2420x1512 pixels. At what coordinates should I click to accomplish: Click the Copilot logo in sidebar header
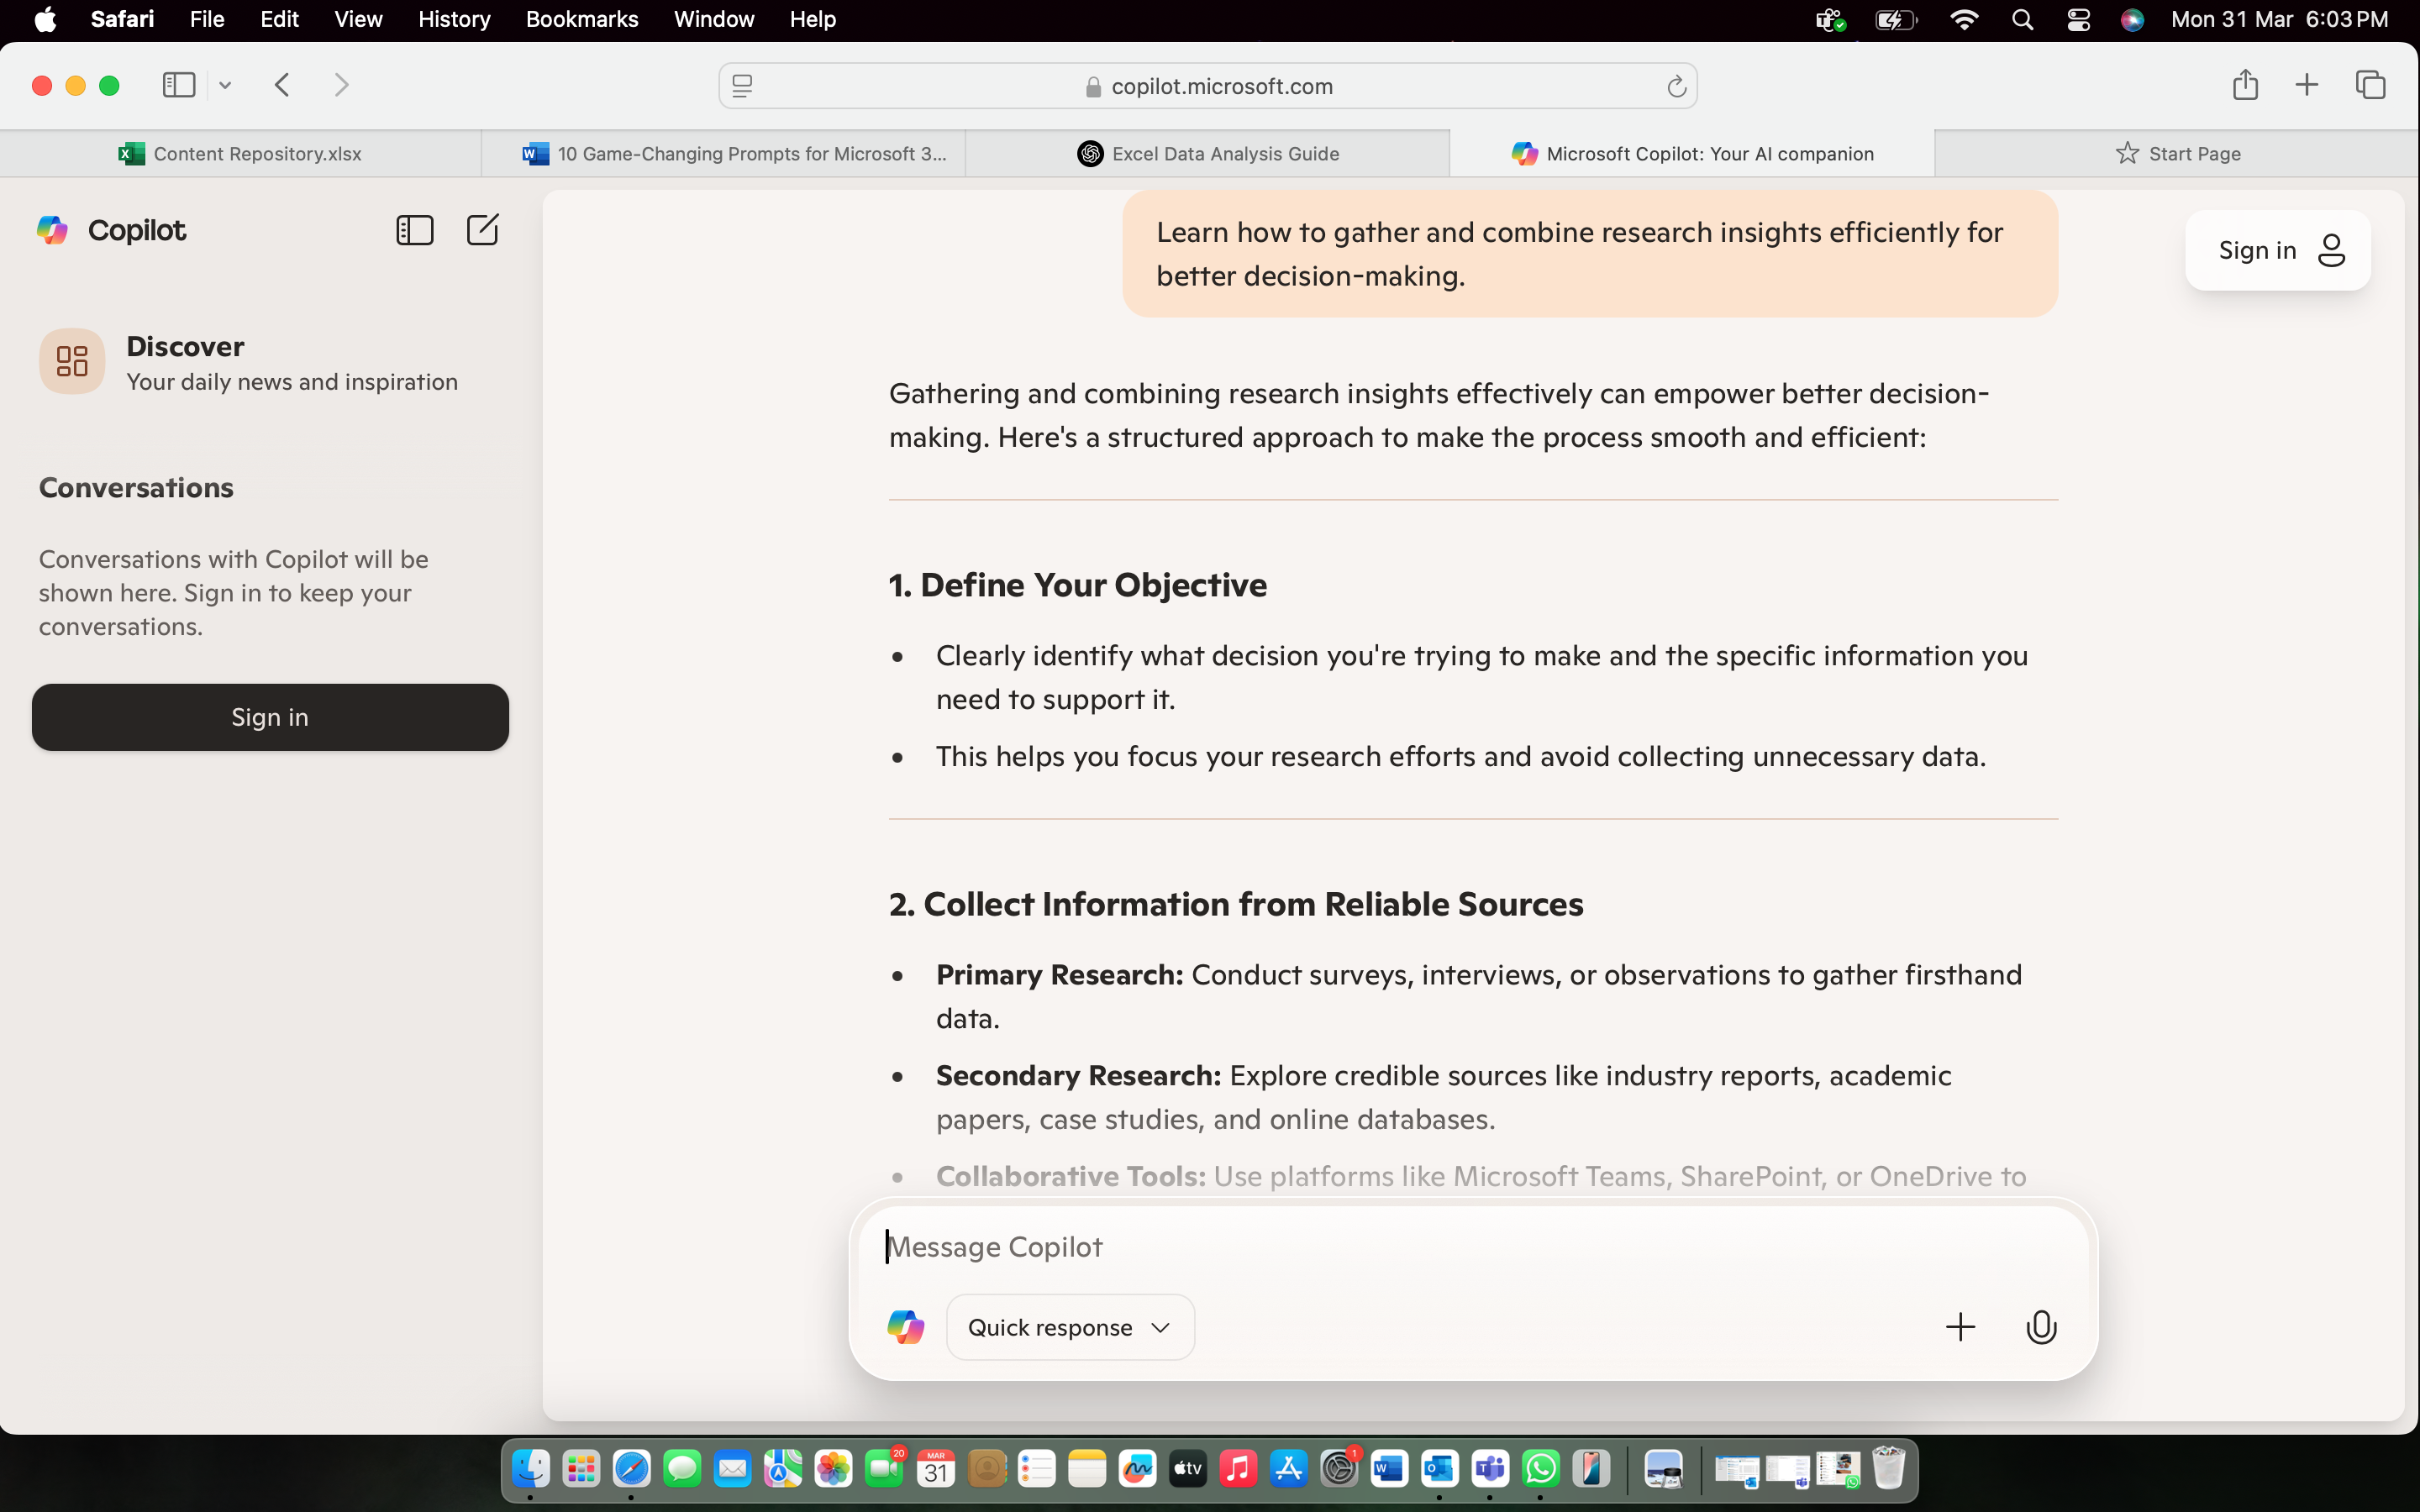[x=52, y=230]
